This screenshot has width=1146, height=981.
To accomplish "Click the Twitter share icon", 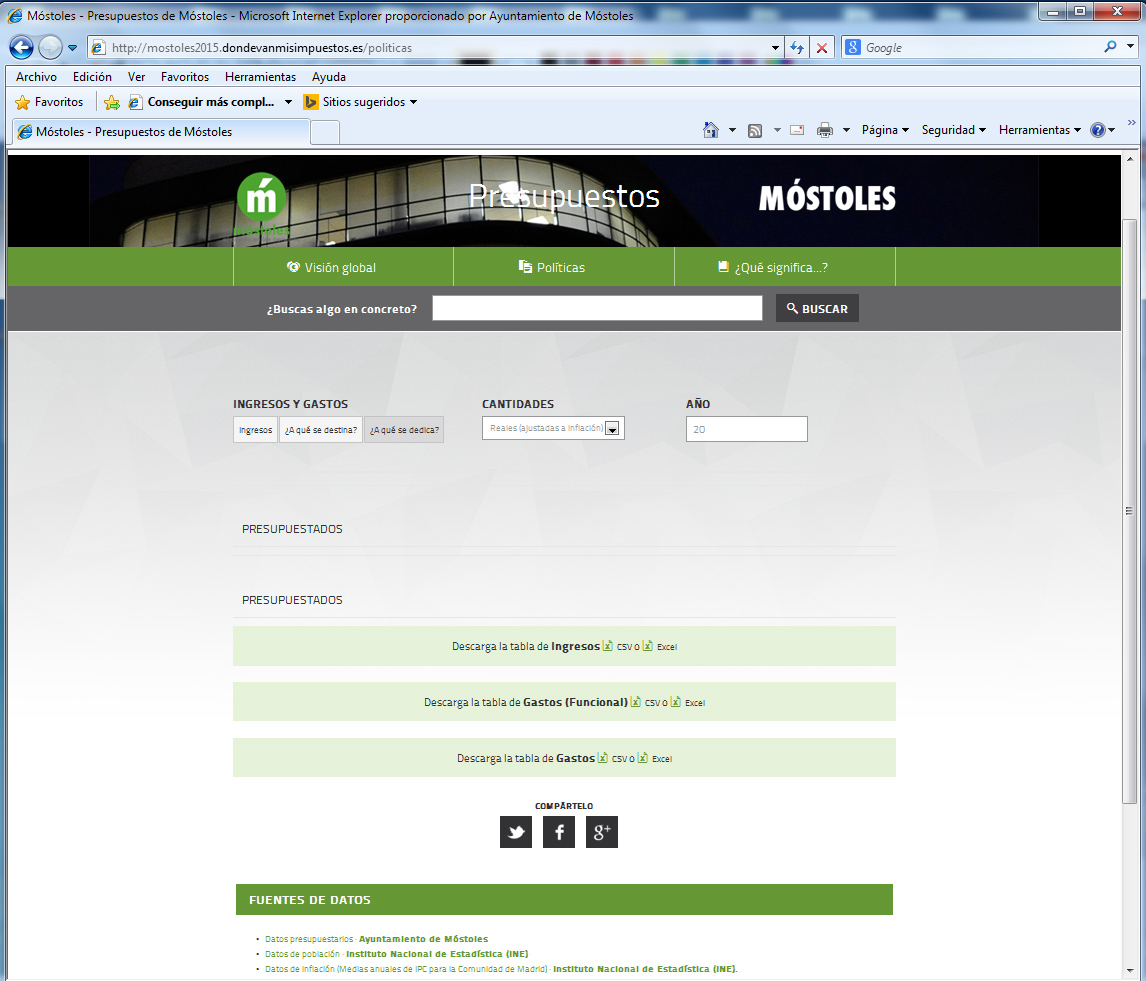I will pos(516,832).
